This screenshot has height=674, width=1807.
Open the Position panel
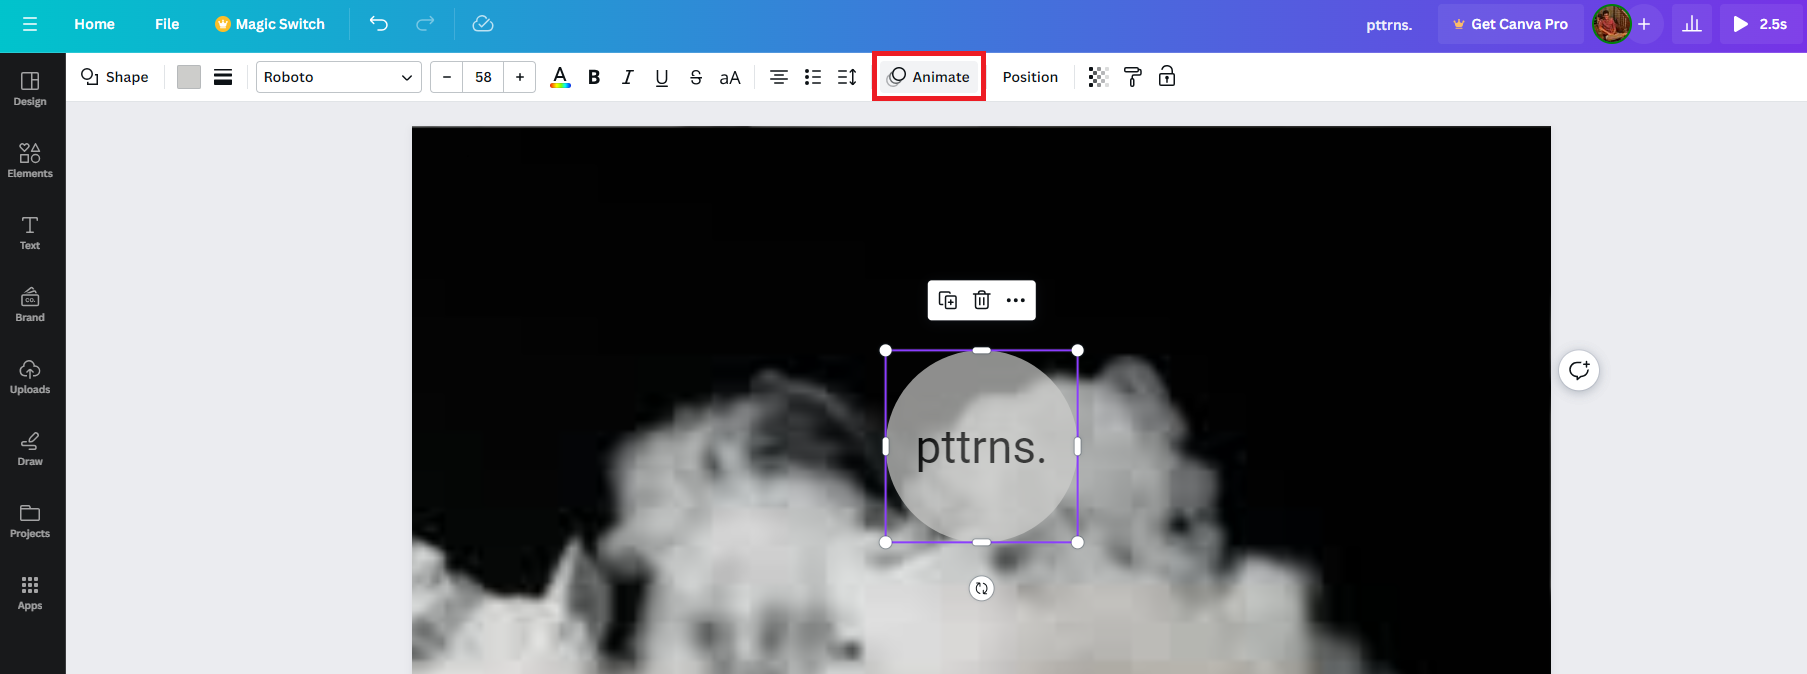click(x=1030, y=77)
